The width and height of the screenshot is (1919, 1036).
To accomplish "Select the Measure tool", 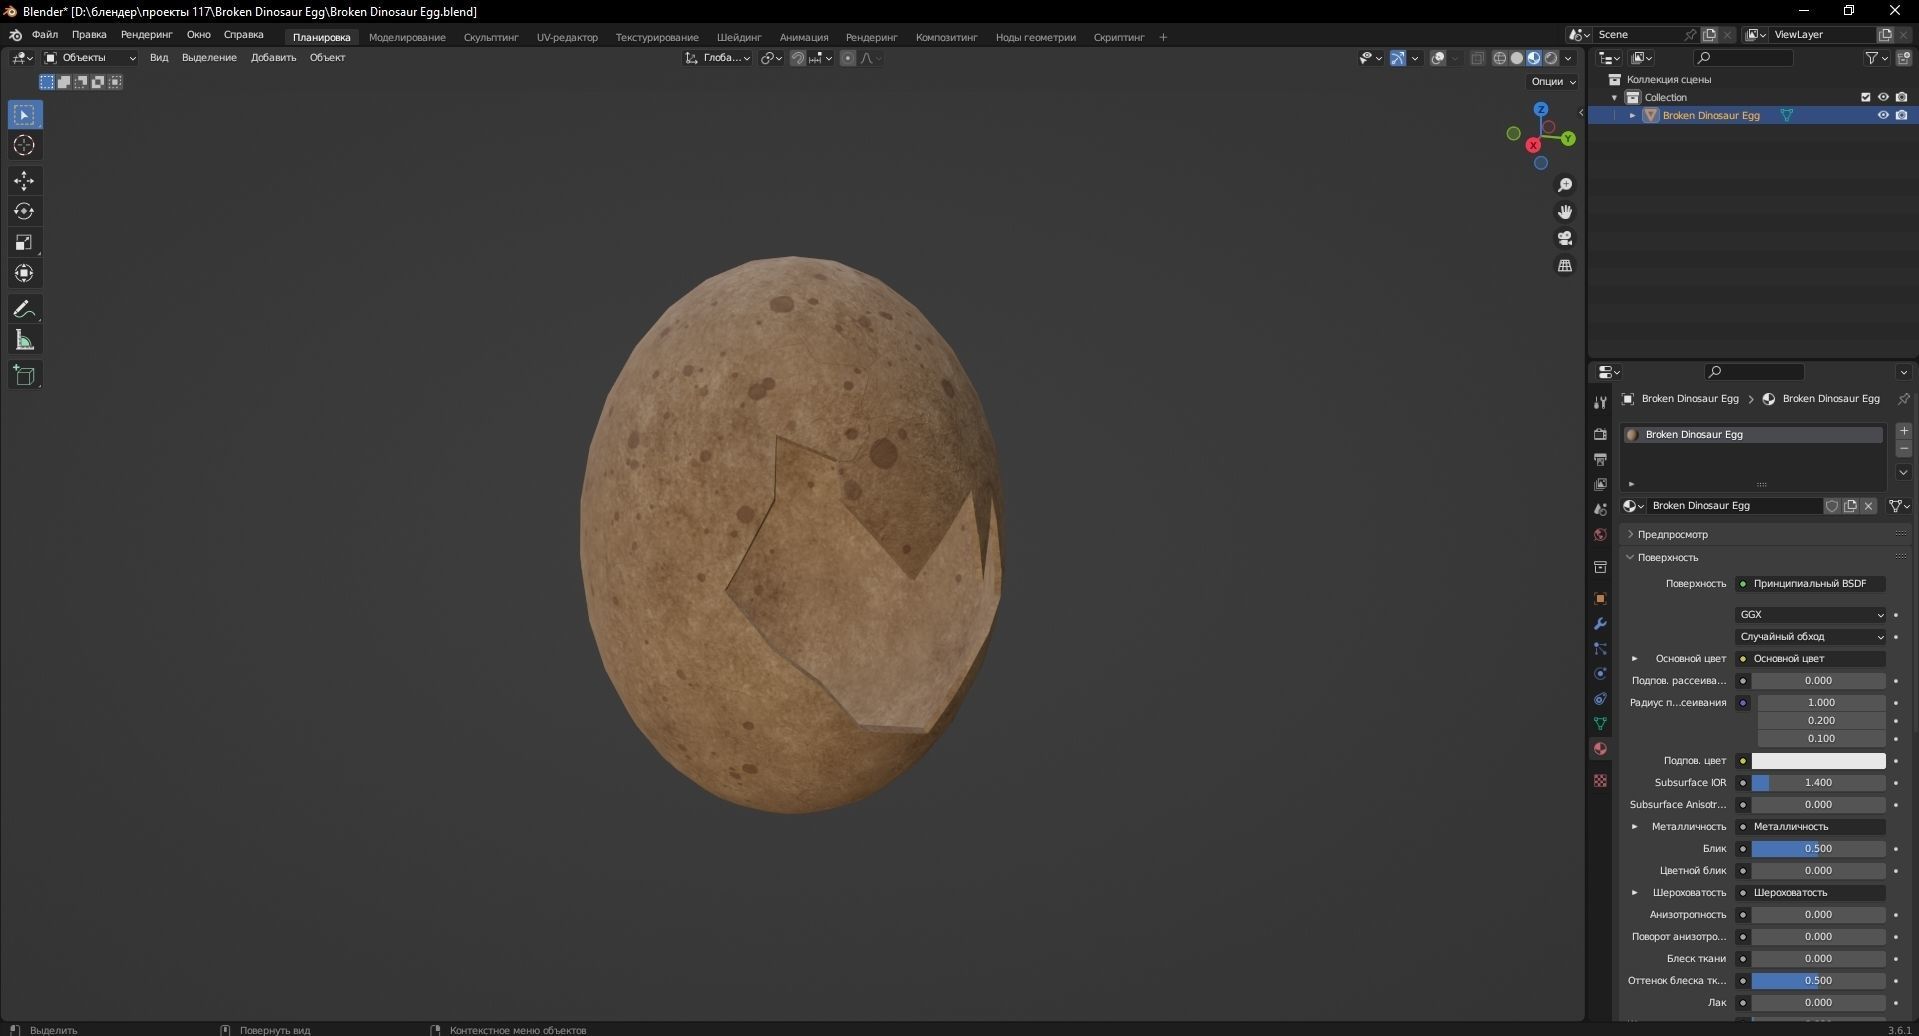I will point(24,341).
